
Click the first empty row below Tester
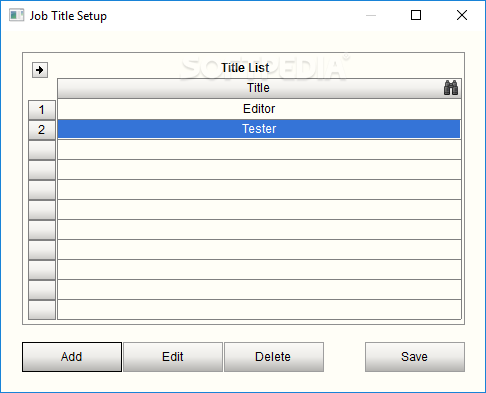tap(259, 149)
